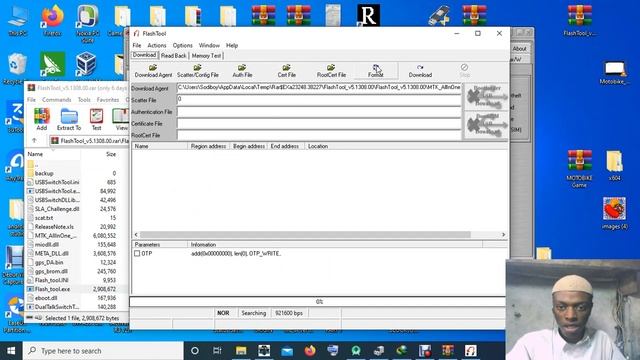Image resolution: width=640 pixels, height=360 pixels.
Task: Click the Certificate File input field
Action: click(319, 124)
